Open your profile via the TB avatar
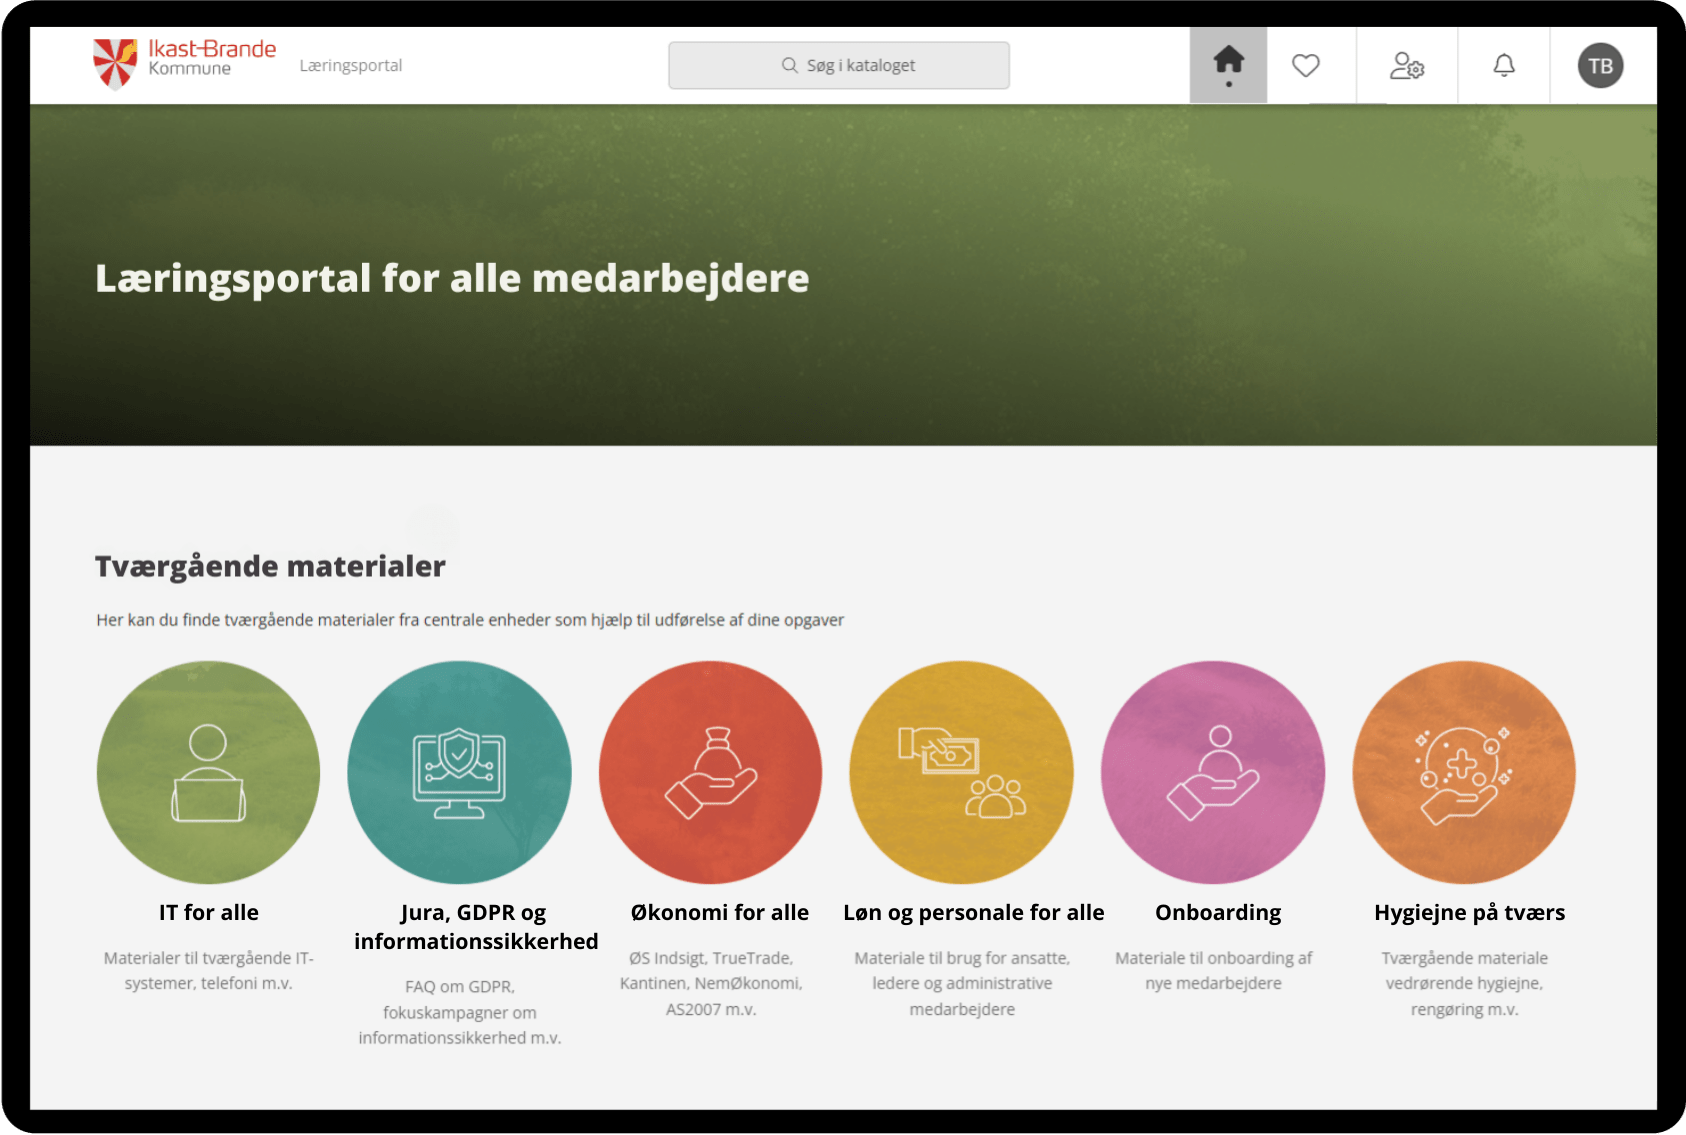1686x1135 pixels. (1599, 64)
